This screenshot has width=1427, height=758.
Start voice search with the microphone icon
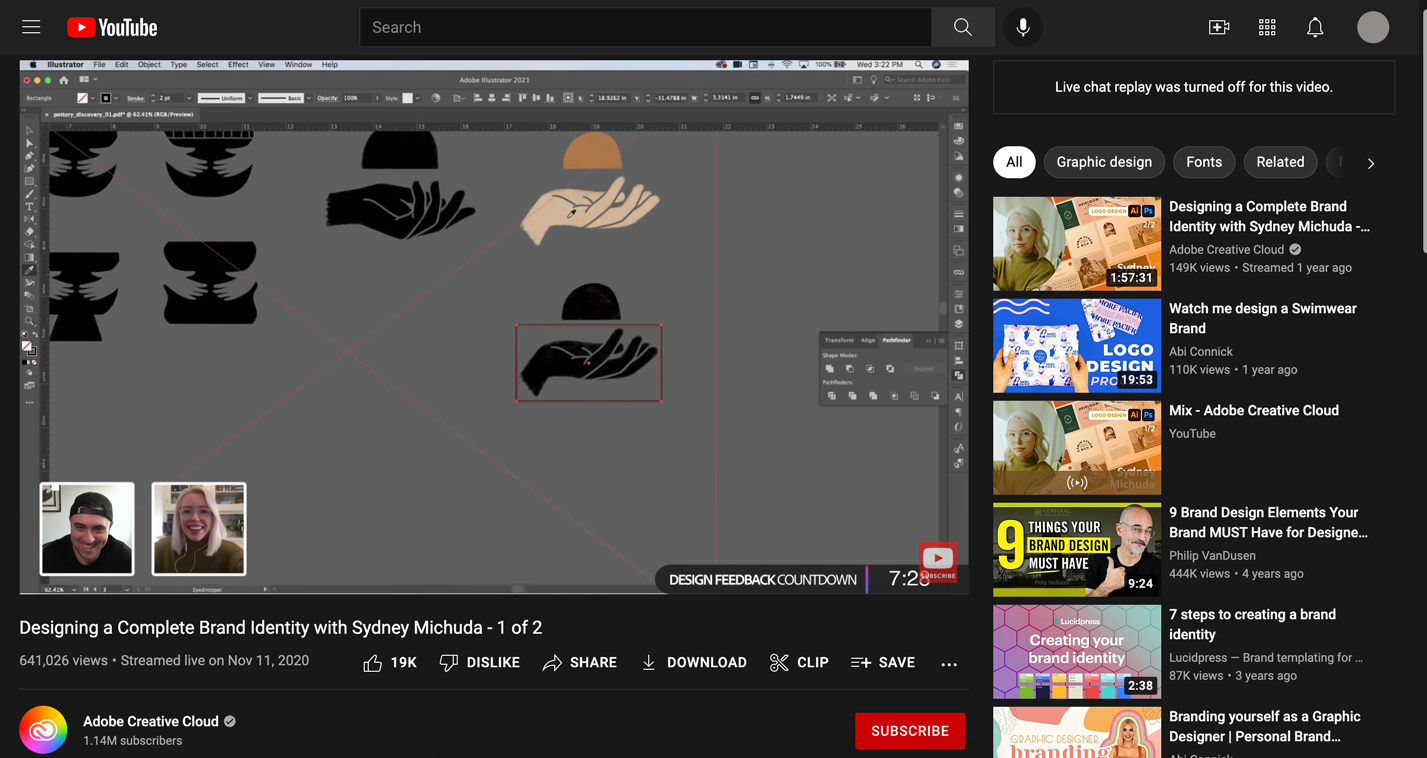click(1023, 27)
